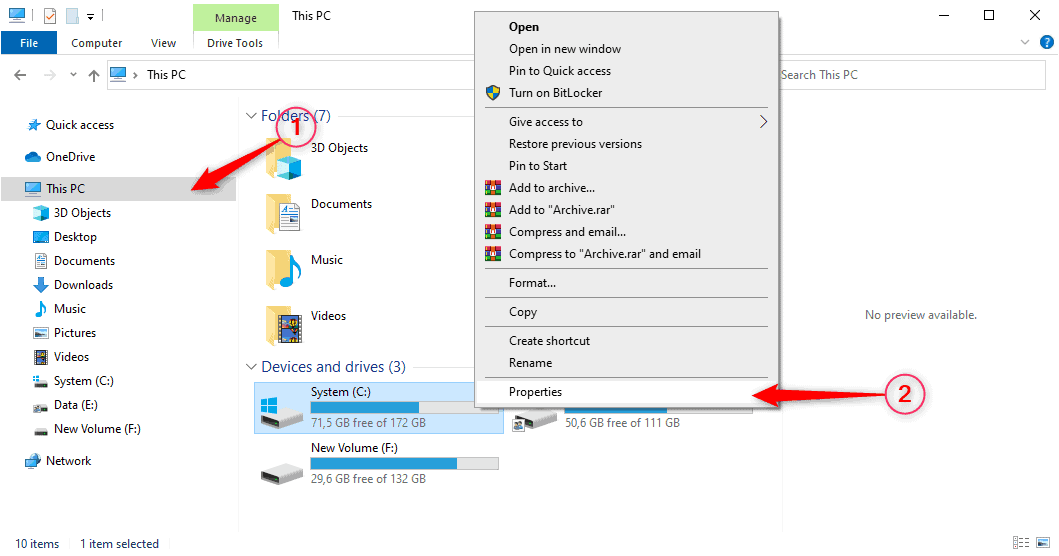Choose Pin to Quick access
The image size is (1059, 556).
(560, 71)
